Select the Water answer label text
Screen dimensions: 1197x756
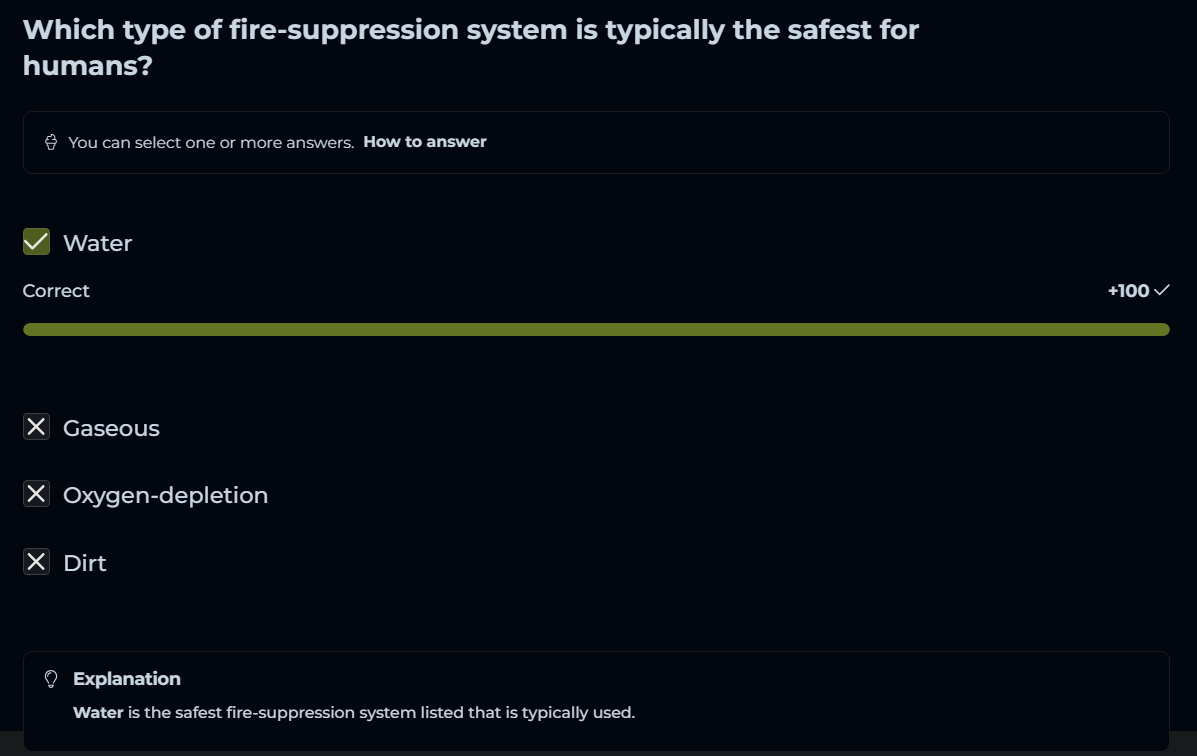click(x=97, y=243)
